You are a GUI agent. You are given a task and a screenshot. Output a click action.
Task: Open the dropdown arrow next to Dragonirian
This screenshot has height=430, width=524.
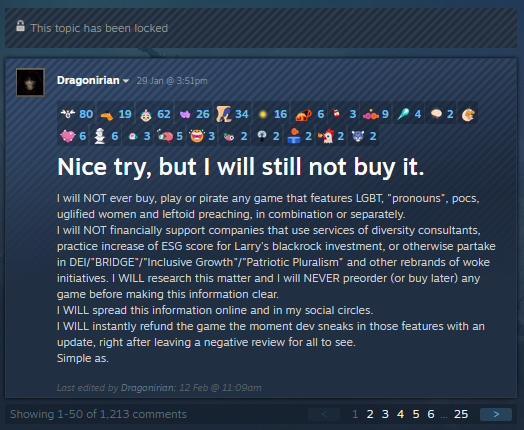126,81
